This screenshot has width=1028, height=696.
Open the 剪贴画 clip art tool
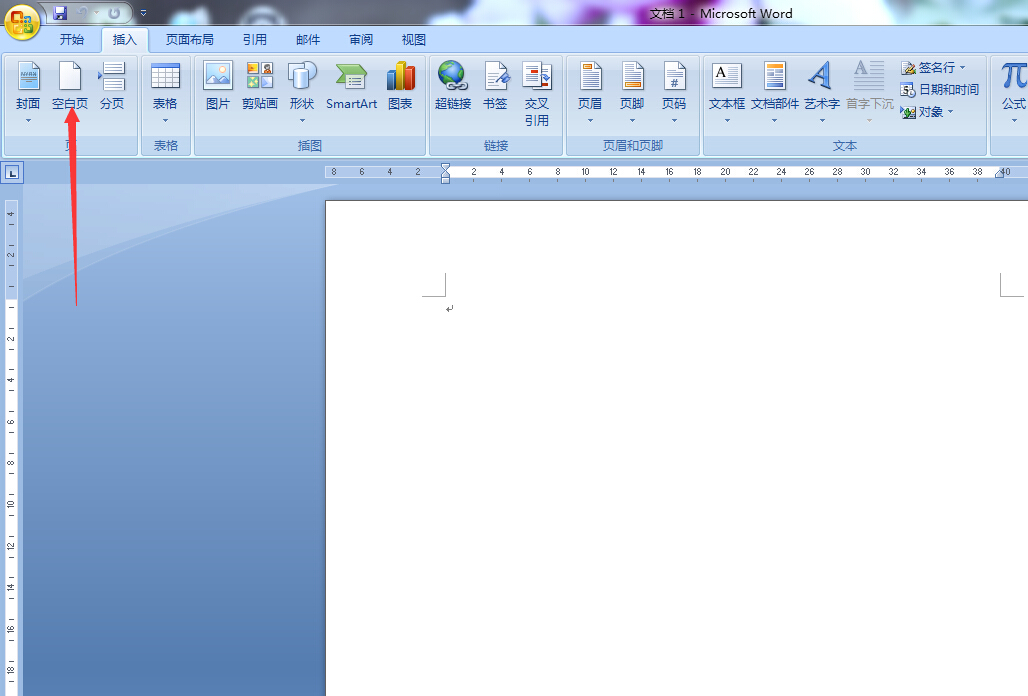click(260, 85)
